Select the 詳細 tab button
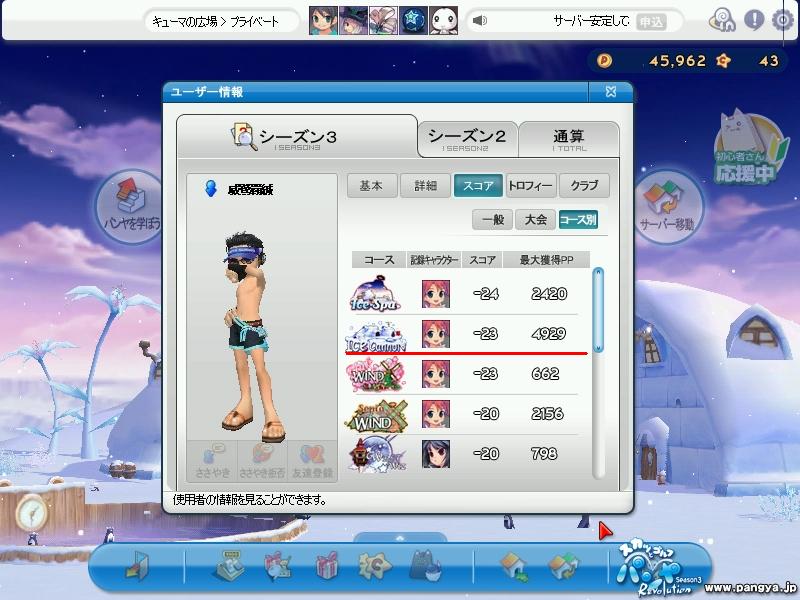This screenshot has width=800, height=600. 426,186
